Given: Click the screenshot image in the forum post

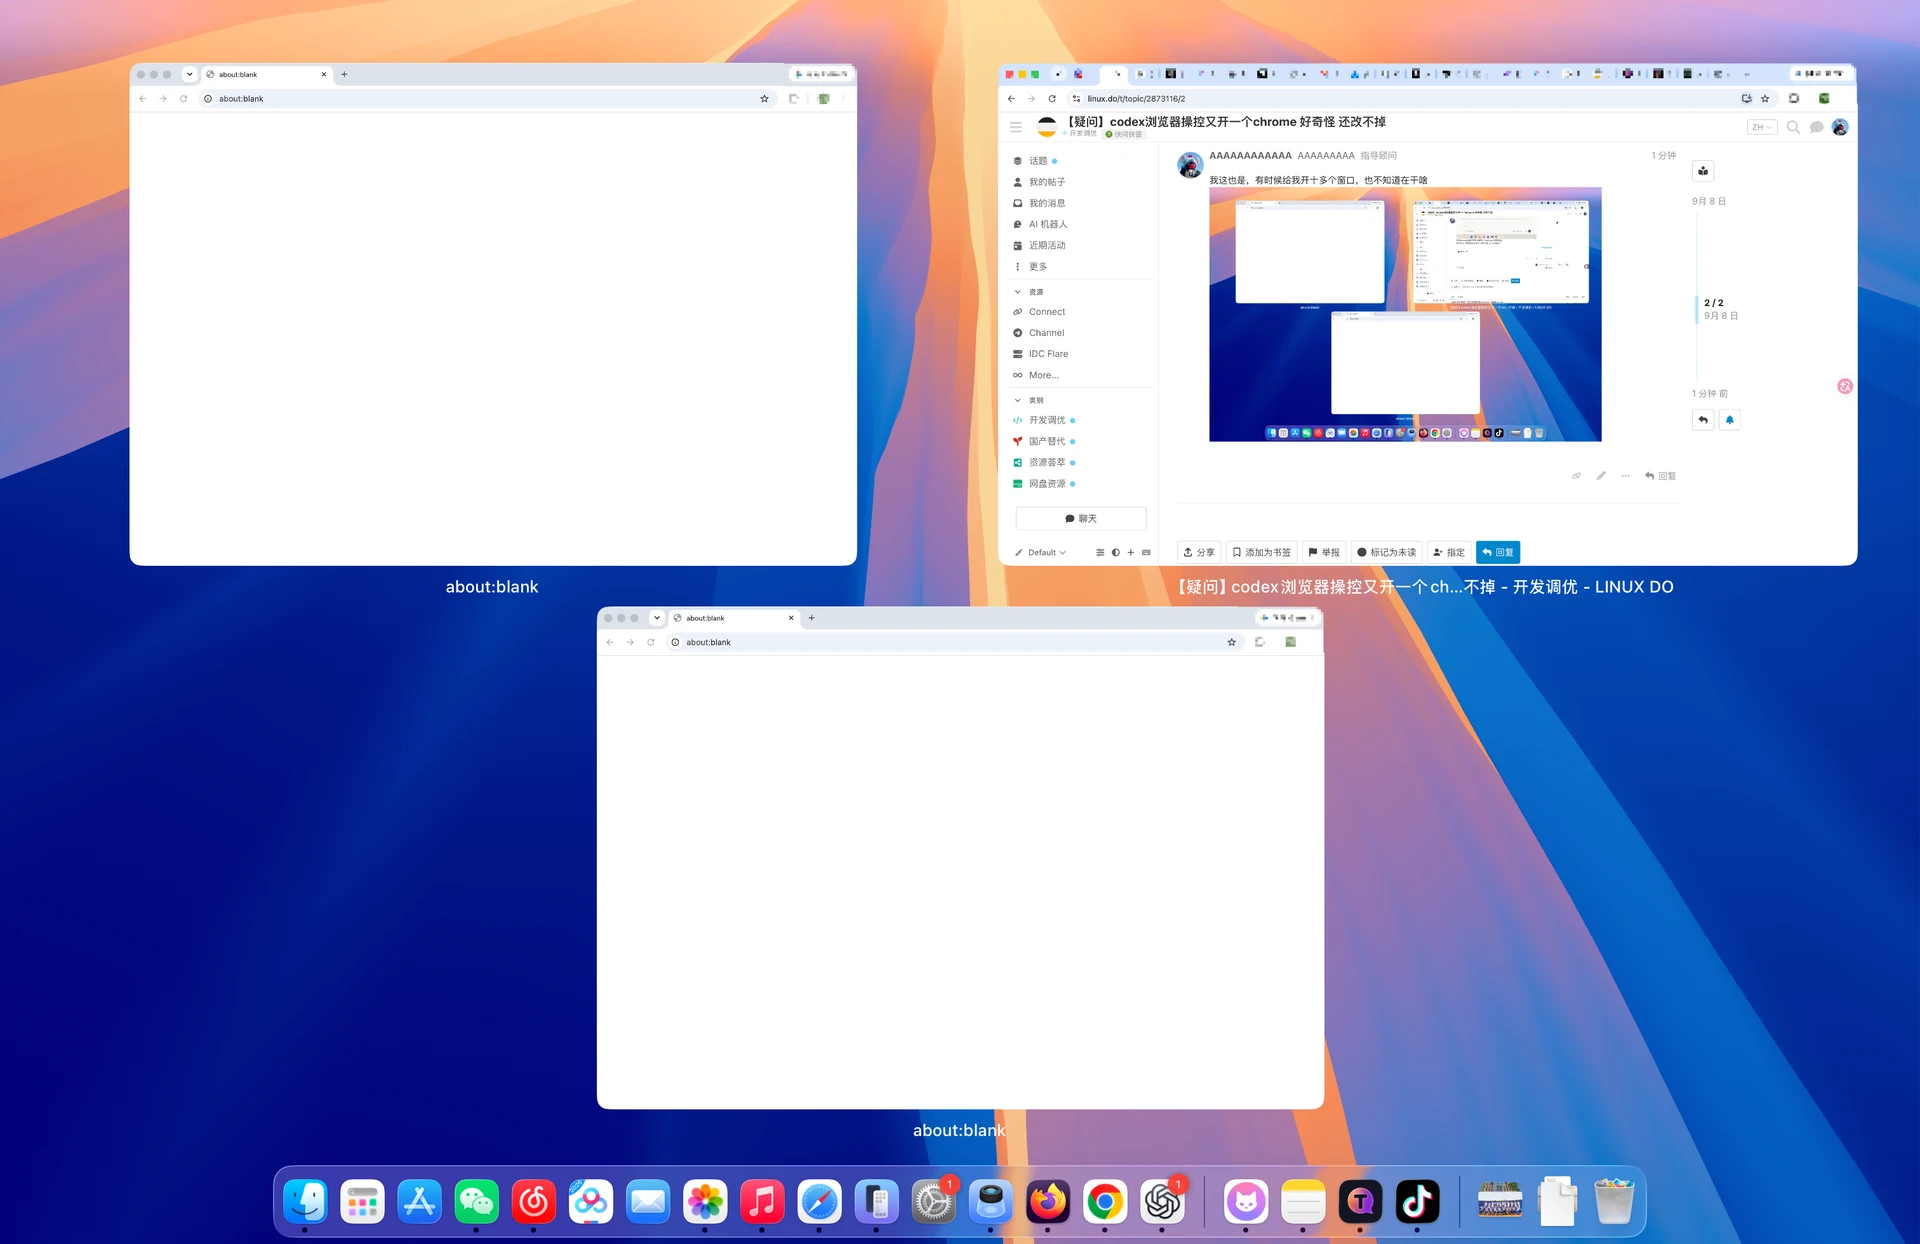Looking at the screenshot, I should 1405,314.
